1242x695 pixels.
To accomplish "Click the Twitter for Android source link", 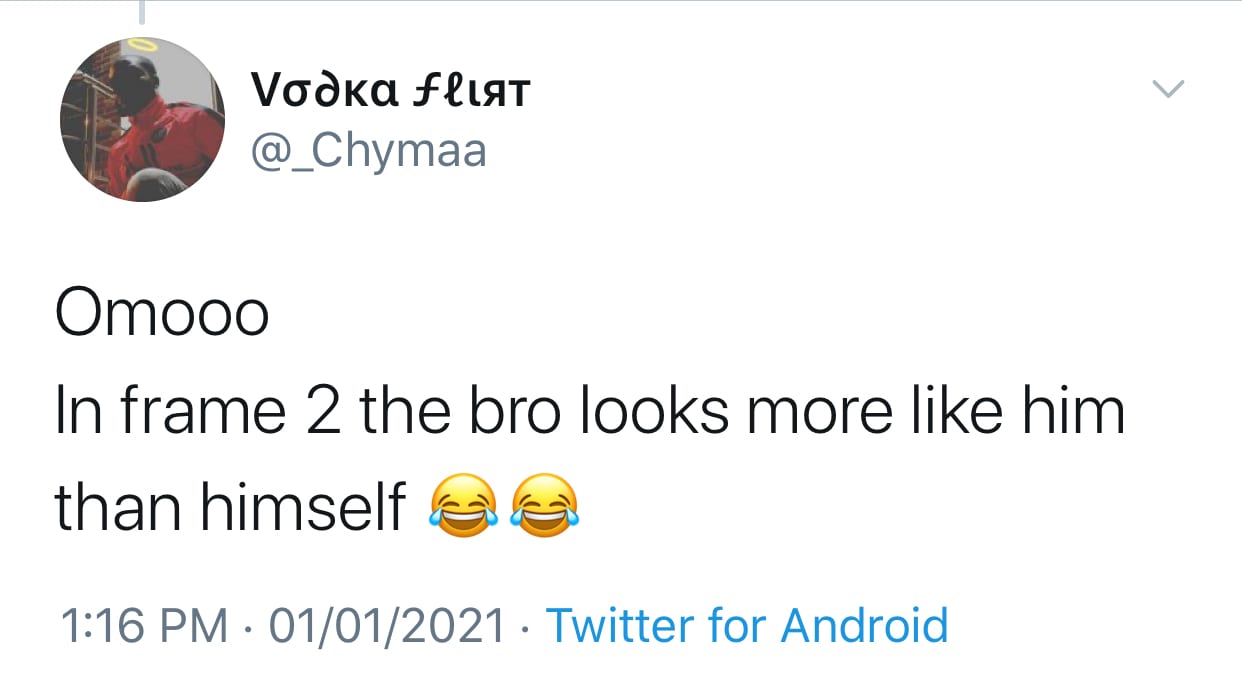I will [x=746, y=625].
